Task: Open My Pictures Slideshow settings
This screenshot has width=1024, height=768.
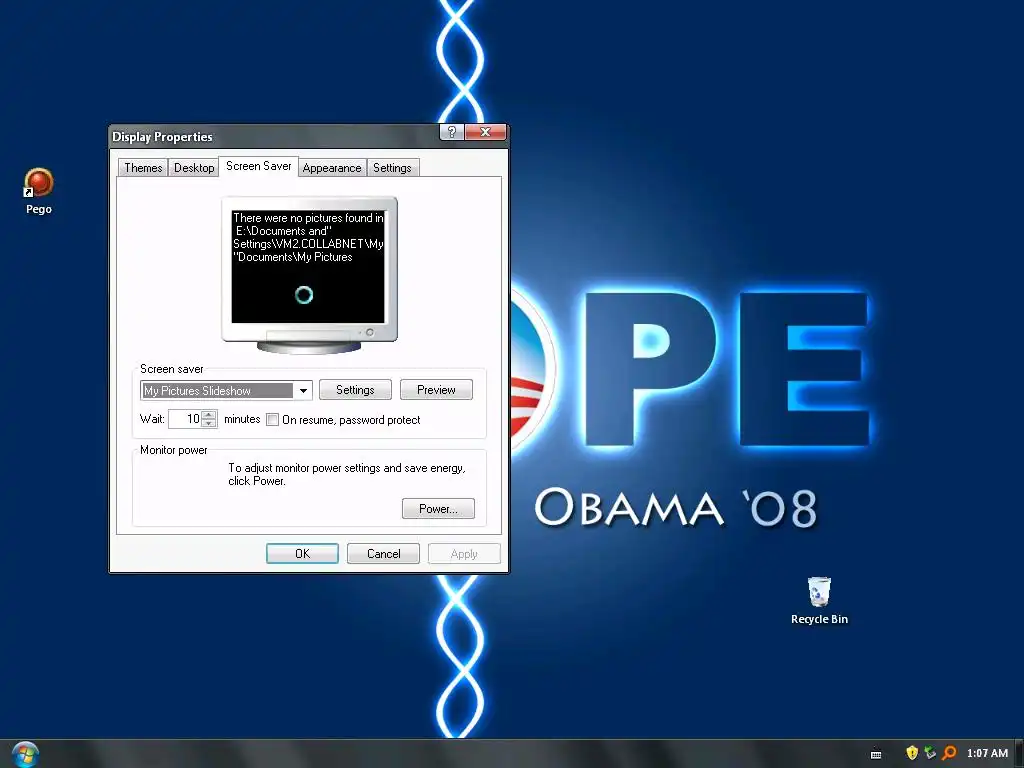Action: tap(355, 390)
